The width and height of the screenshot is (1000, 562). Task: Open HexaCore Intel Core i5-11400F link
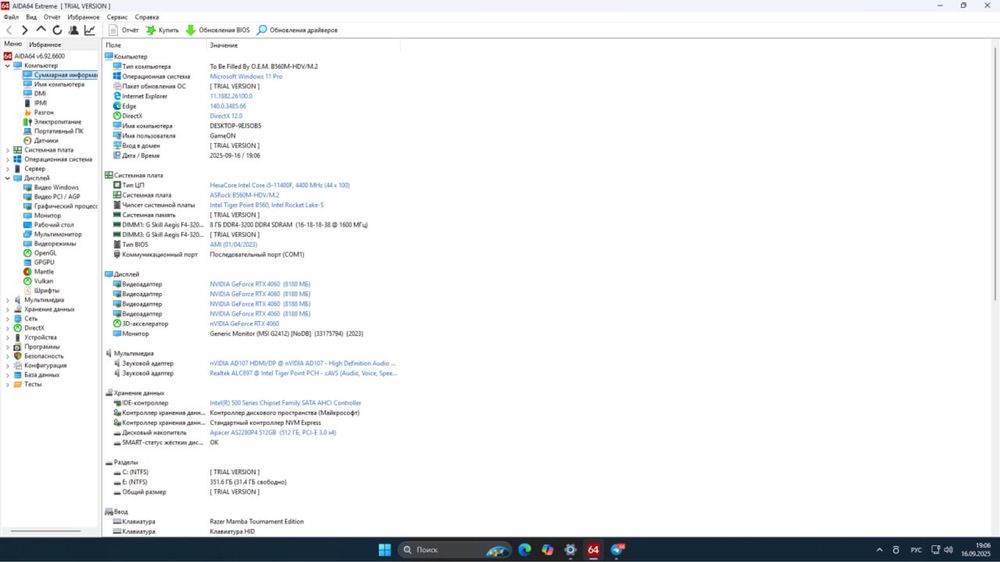pyautogui.click(x=279, y=186)
